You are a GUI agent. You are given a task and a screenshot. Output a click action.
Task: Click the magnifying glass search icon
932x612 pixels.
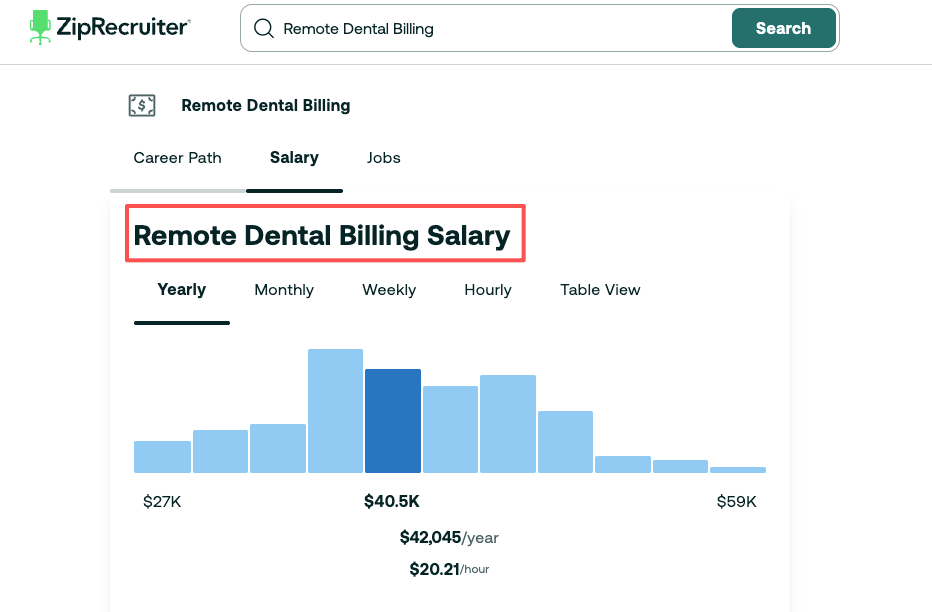tap(263, 28)
